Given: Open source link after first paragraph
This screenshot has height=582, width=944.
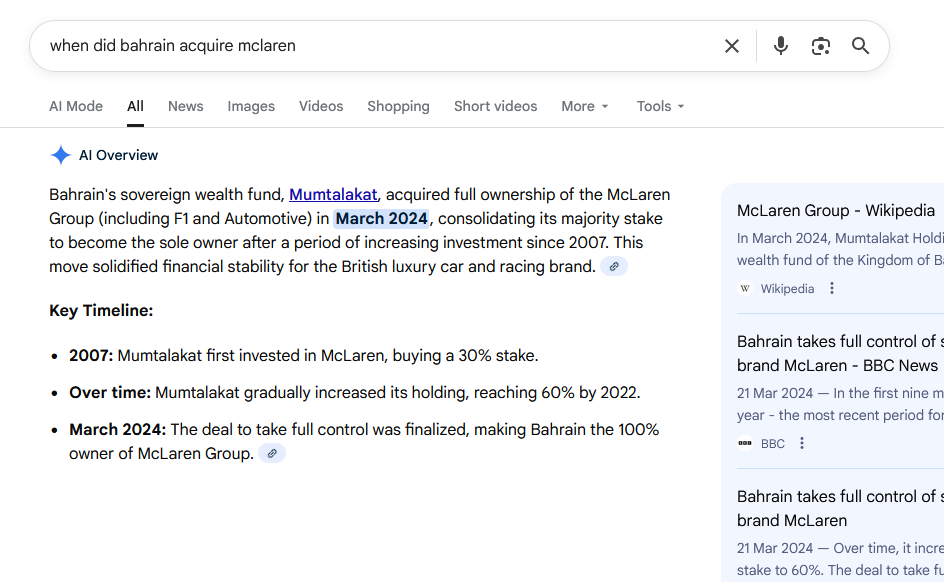Looking at the screenshot, I should coord(614,267).
